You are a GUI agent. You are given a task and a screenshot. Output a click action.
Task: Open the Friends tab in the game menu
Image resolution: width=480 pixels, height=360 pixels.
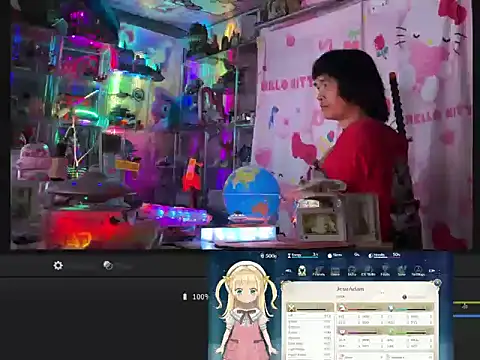319,271
